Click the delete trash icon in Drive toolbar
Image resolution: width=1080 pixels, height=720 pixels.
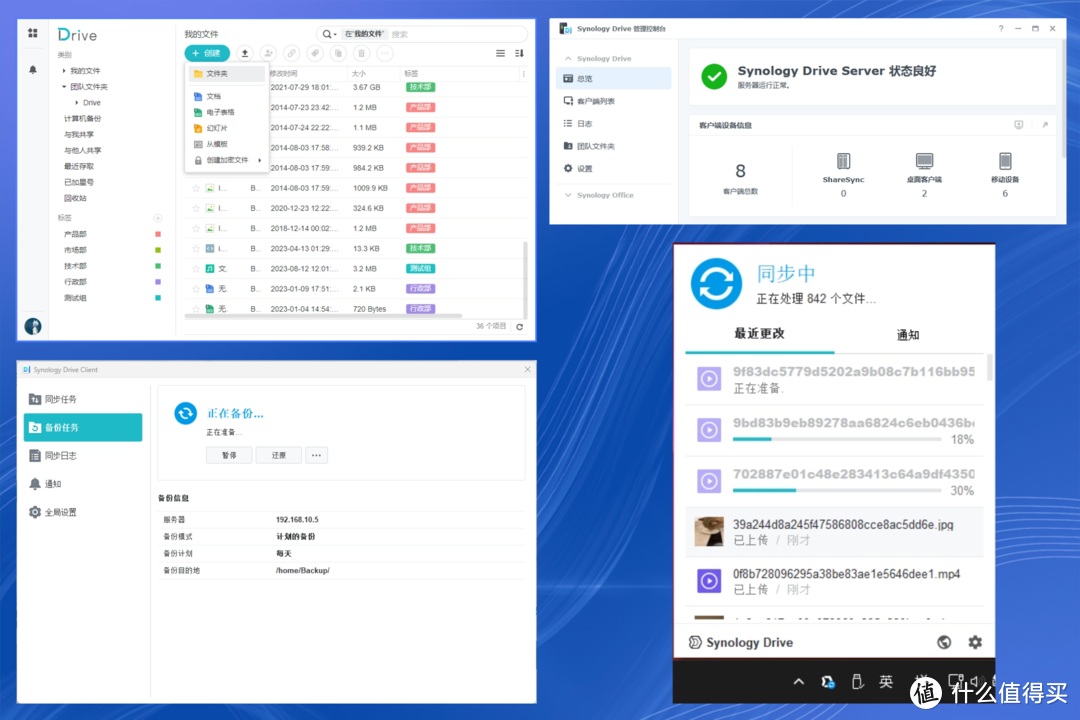pos(362,53)
